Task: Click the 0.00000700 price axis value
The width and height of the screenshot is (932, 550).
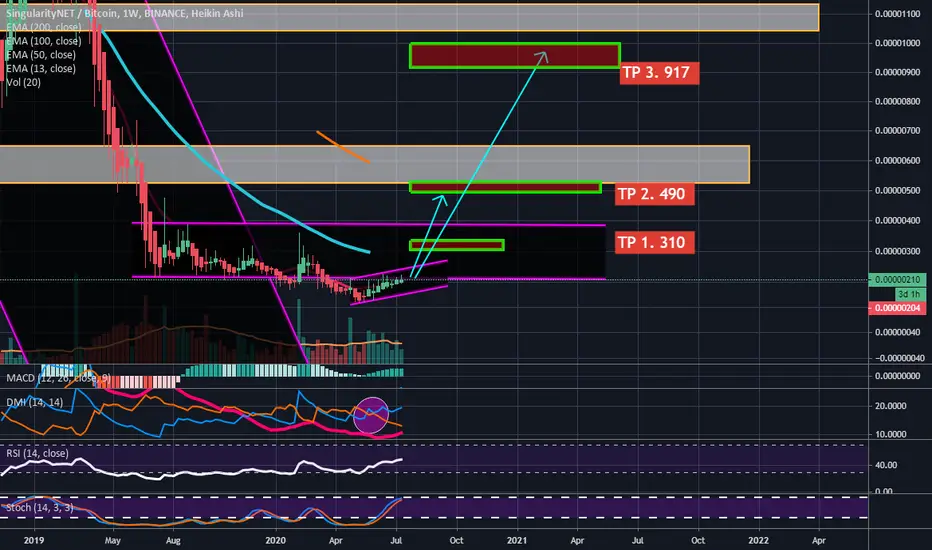Action: 898,131
